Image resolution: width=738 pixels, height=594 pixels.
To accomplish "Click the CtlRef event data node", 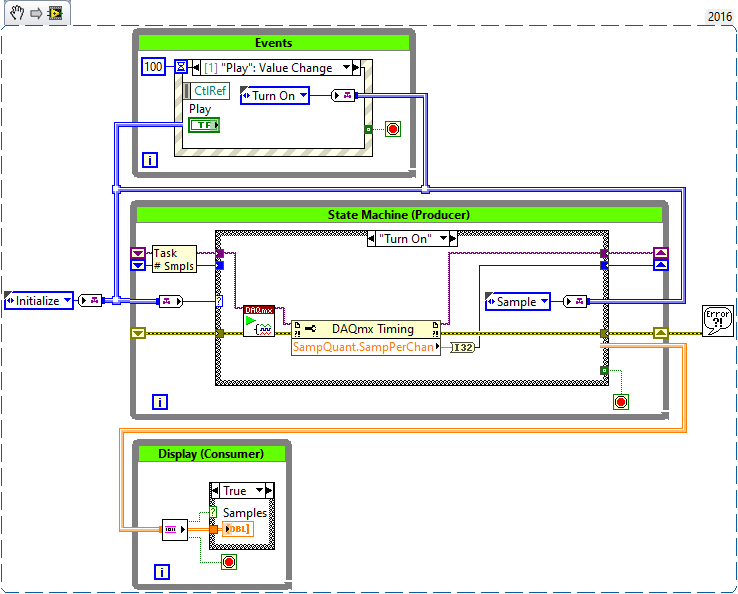I will (x=207, y=90).
